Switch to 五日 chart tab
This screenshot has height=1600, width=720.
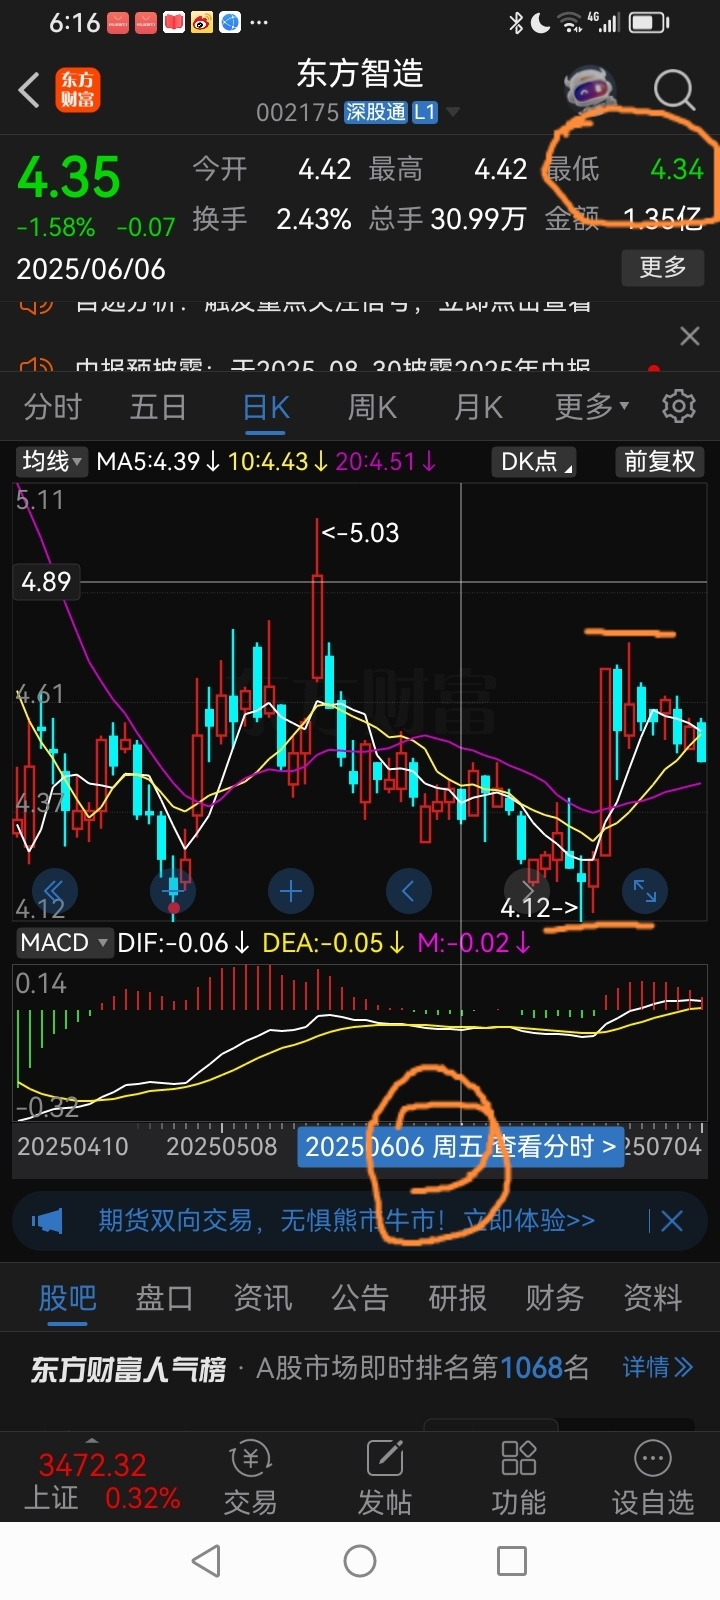pos(158,407)
